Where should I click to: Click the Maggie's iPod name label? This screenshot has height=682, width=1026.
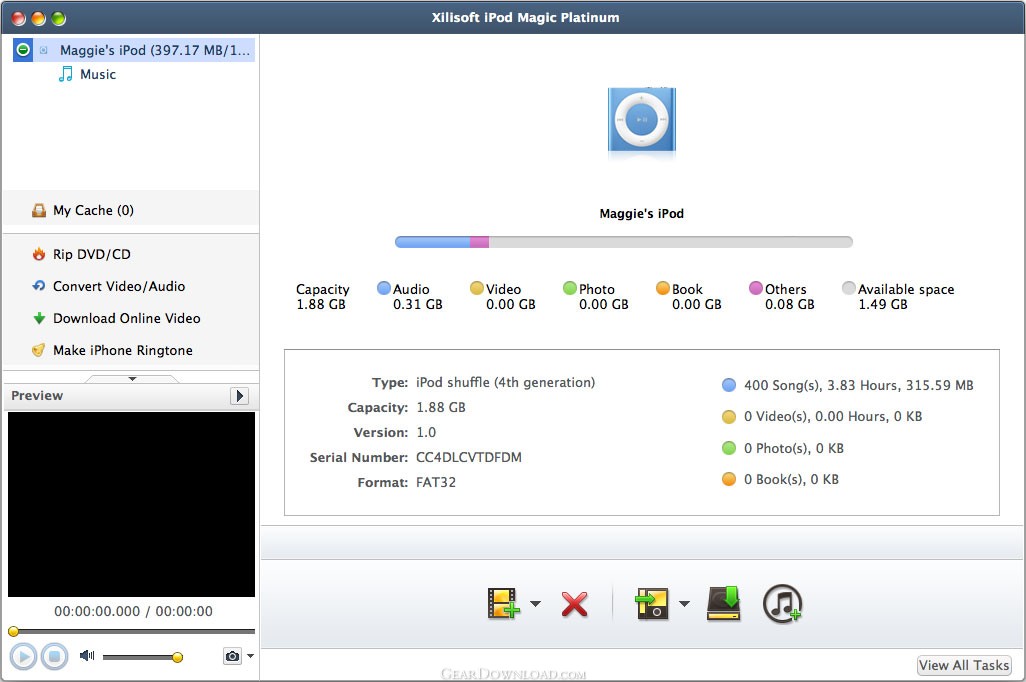point(641,213)
